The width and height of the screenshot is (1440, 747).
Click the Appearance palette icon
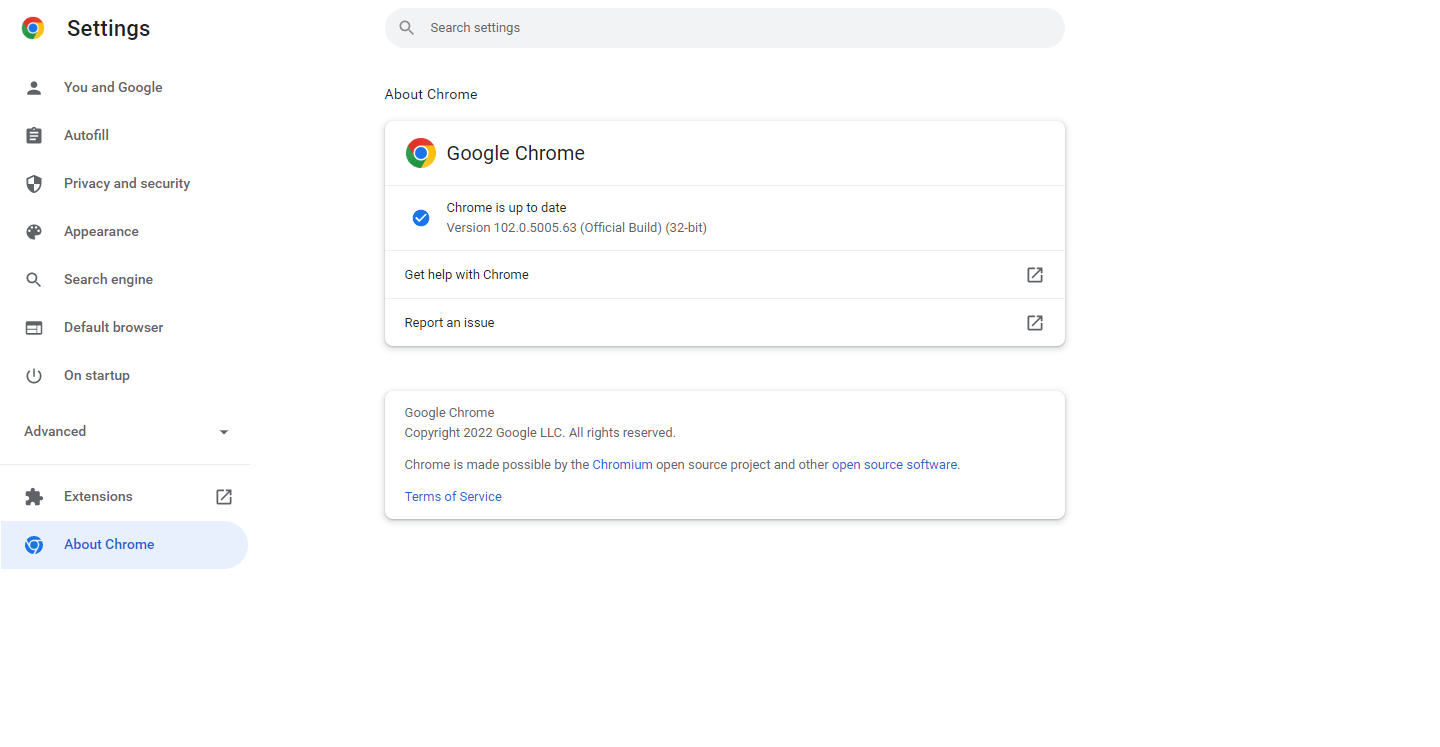(34, 231)
